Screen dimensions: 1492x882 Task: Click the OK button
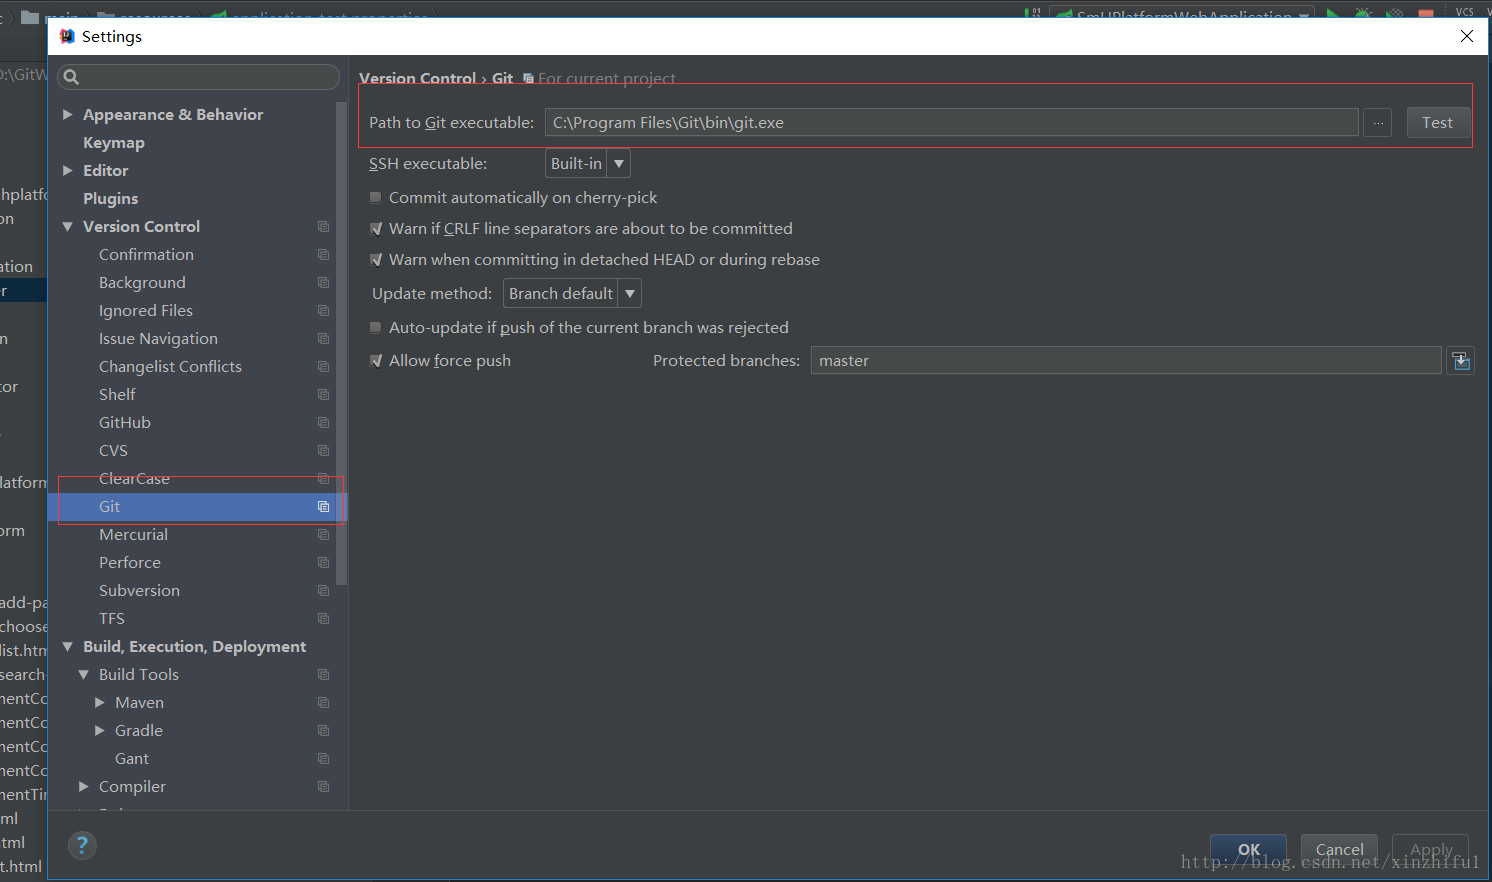pyautogui.click(x=1249, y=850)
